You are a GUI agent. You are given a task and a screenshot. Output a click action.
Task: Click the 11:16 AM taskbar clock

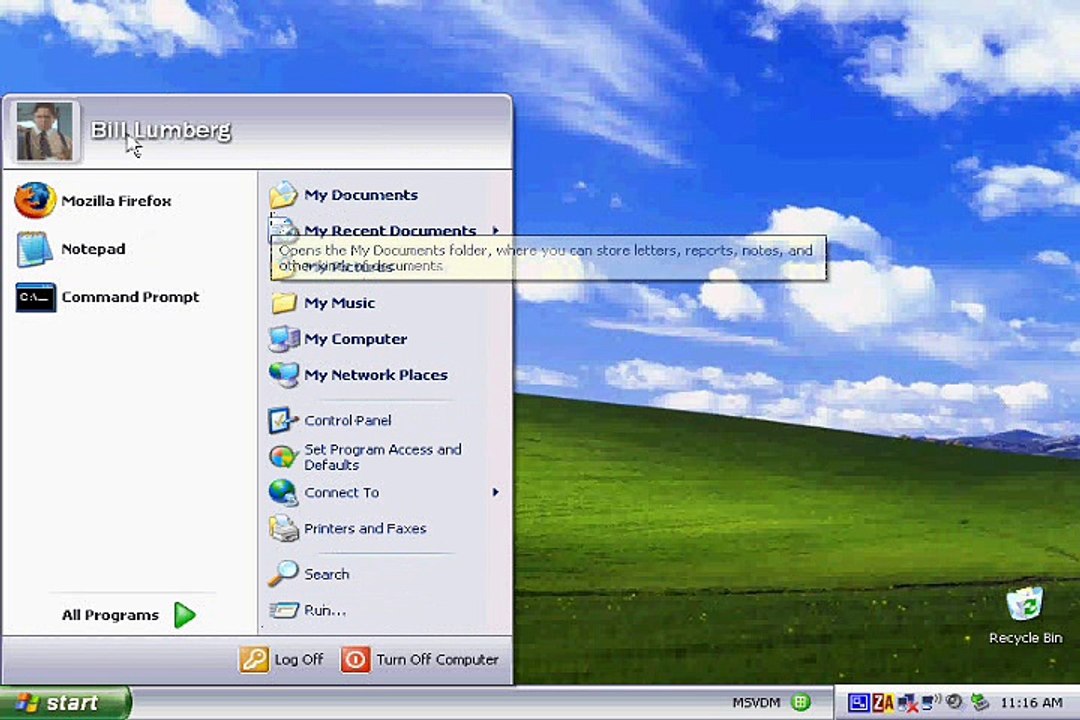[1031, 703]
